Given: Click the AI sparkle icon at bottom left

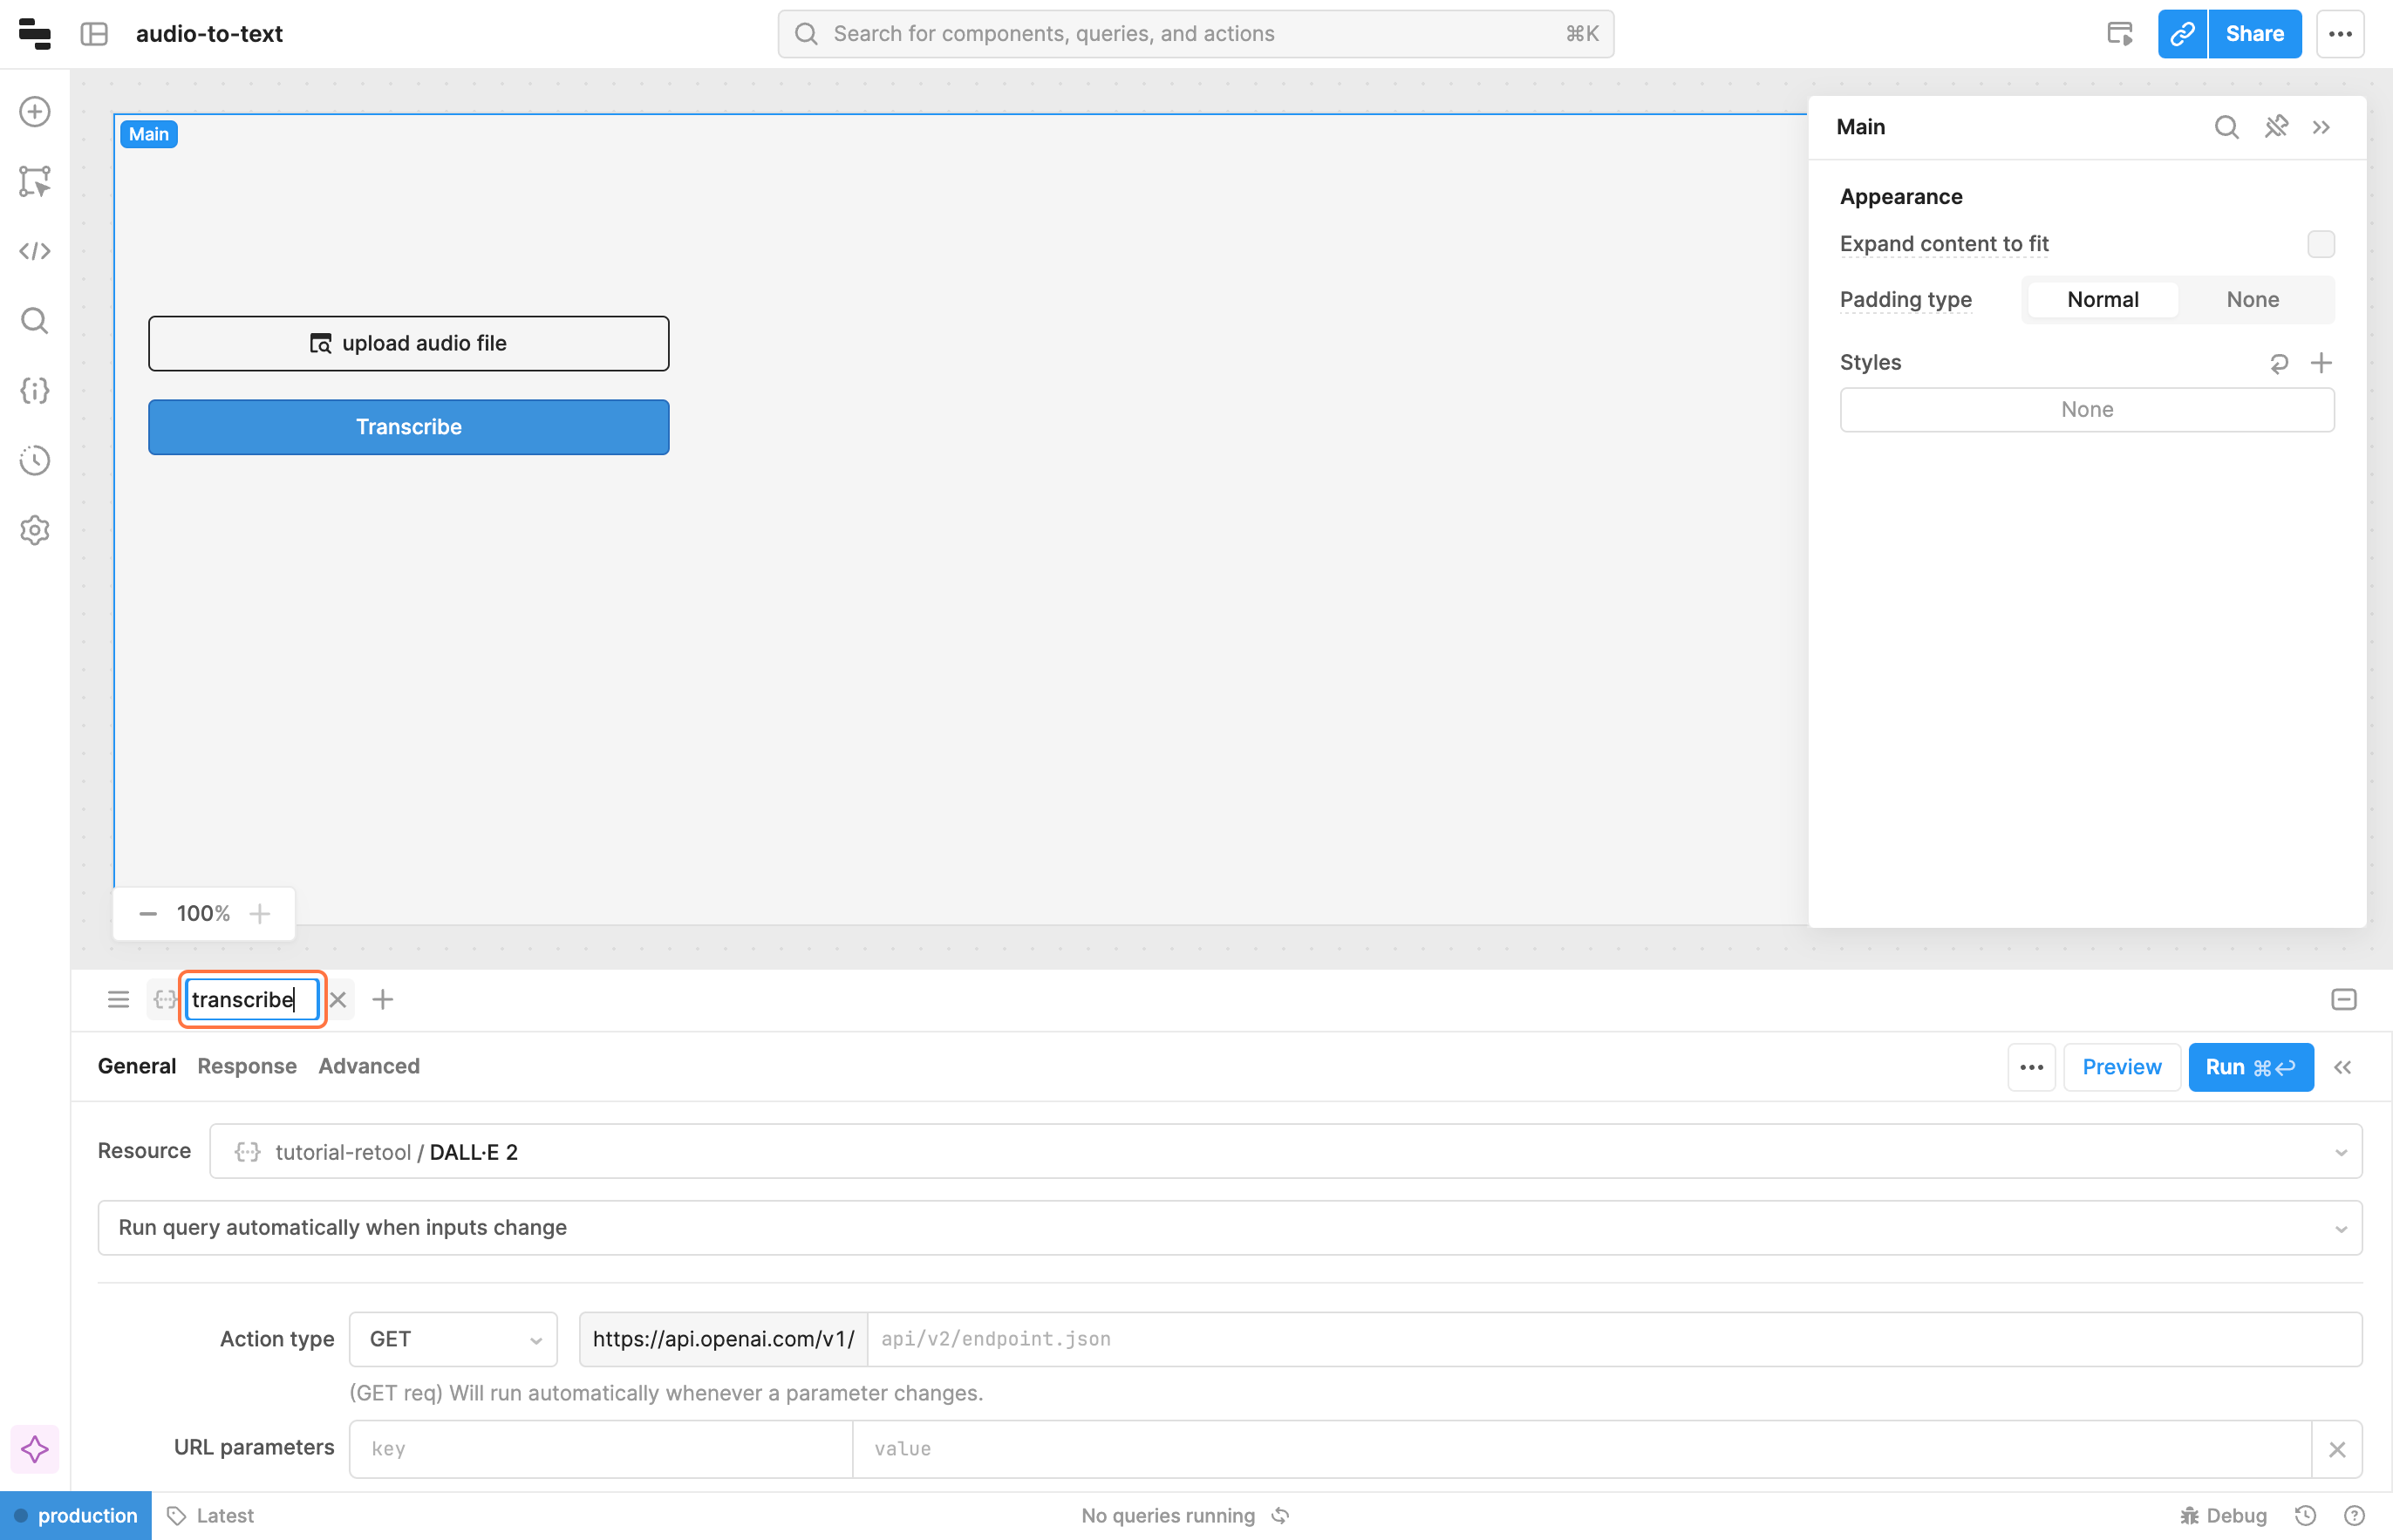Looking at the screenshot, I should pos(35,1449).
